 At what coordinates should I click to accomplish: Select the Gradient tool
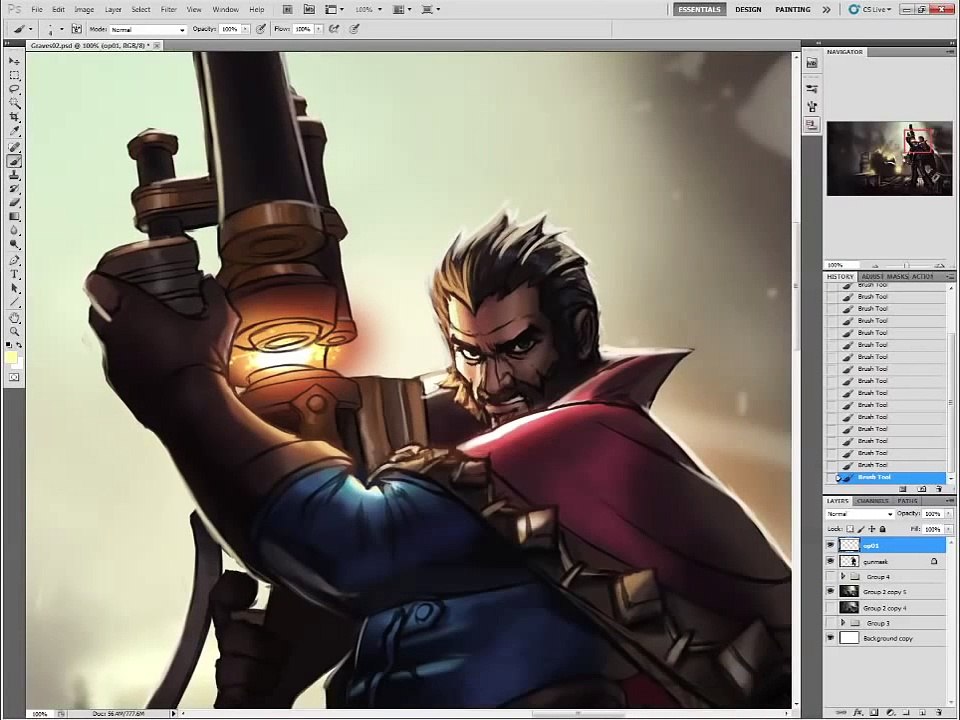14,217
